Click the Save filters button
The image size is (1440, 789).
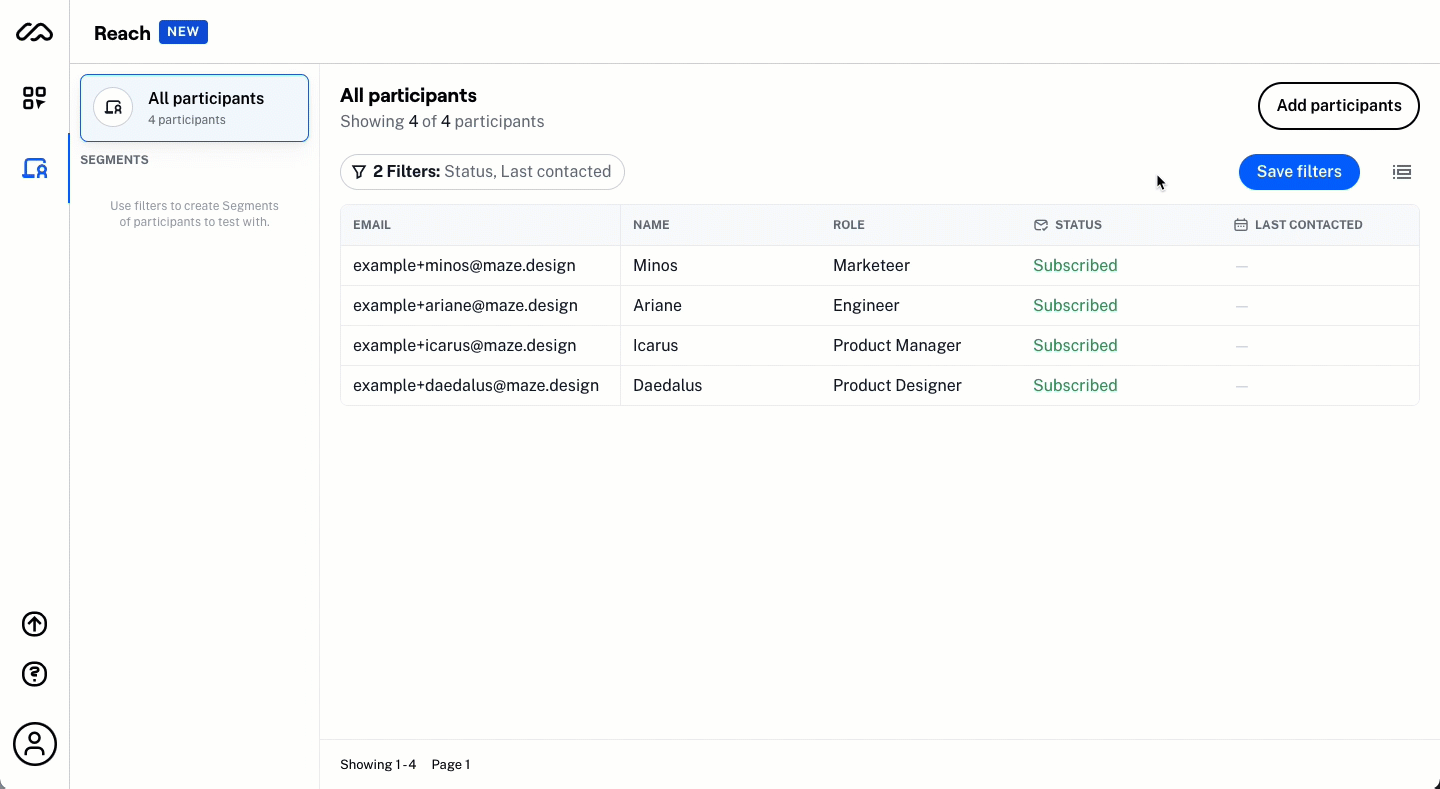point(1298,172)
